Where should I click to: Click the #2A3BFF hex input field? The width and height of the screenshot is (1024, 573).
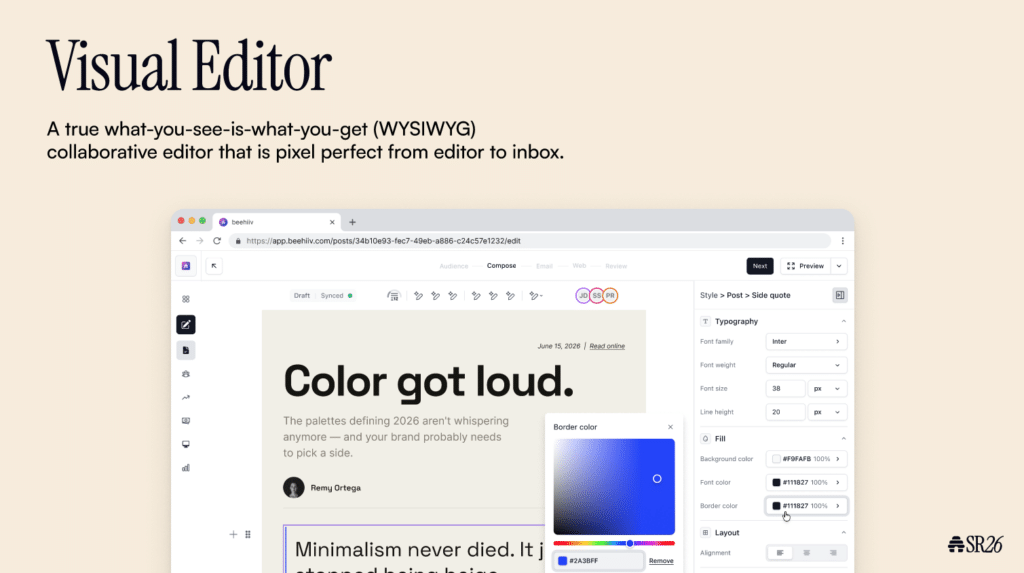(x=599, y=561)
